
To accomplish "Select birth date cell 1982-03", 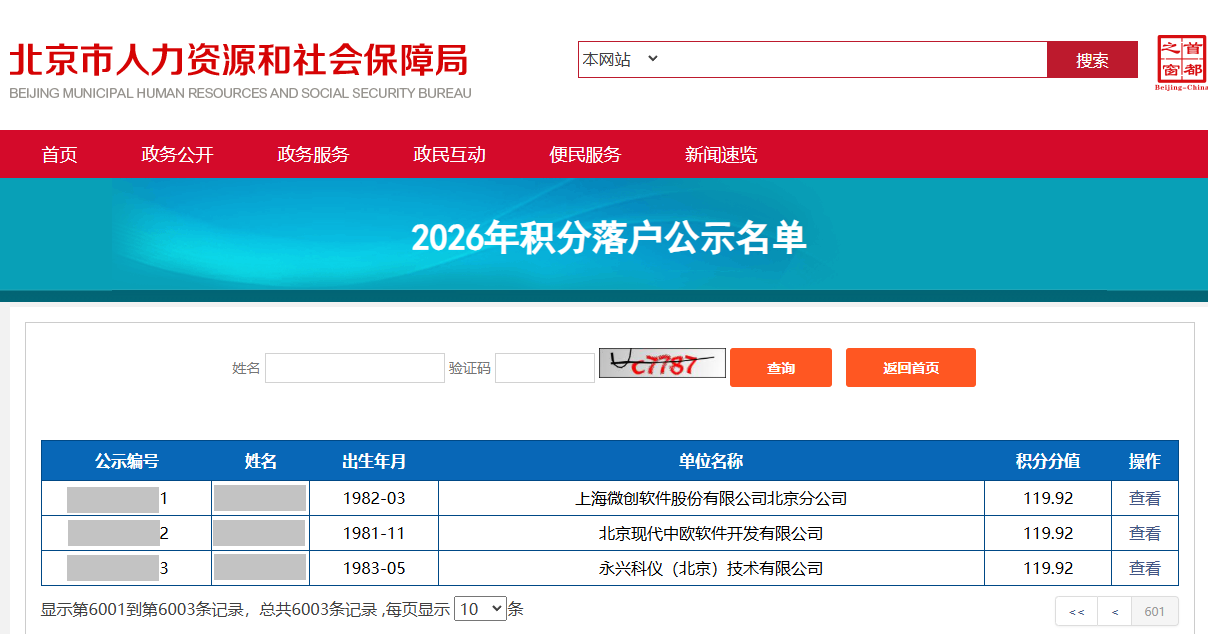I will 374,498.
